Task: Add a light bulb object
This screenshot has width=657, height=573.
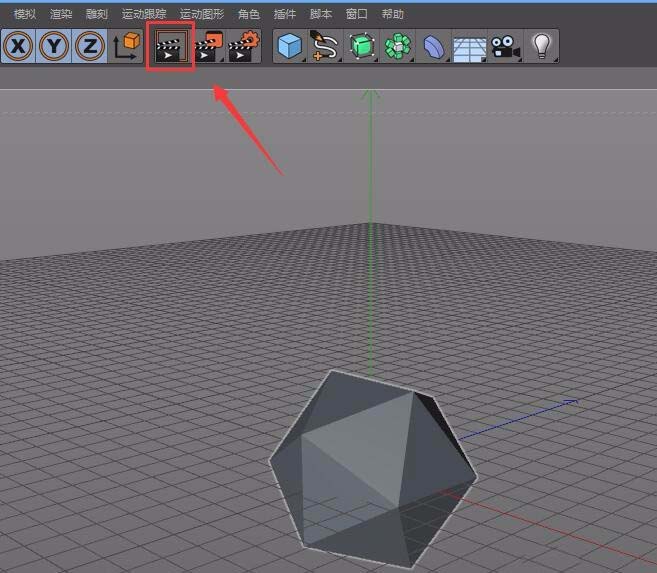Action: pyautogui.click(x=541, y=46)
